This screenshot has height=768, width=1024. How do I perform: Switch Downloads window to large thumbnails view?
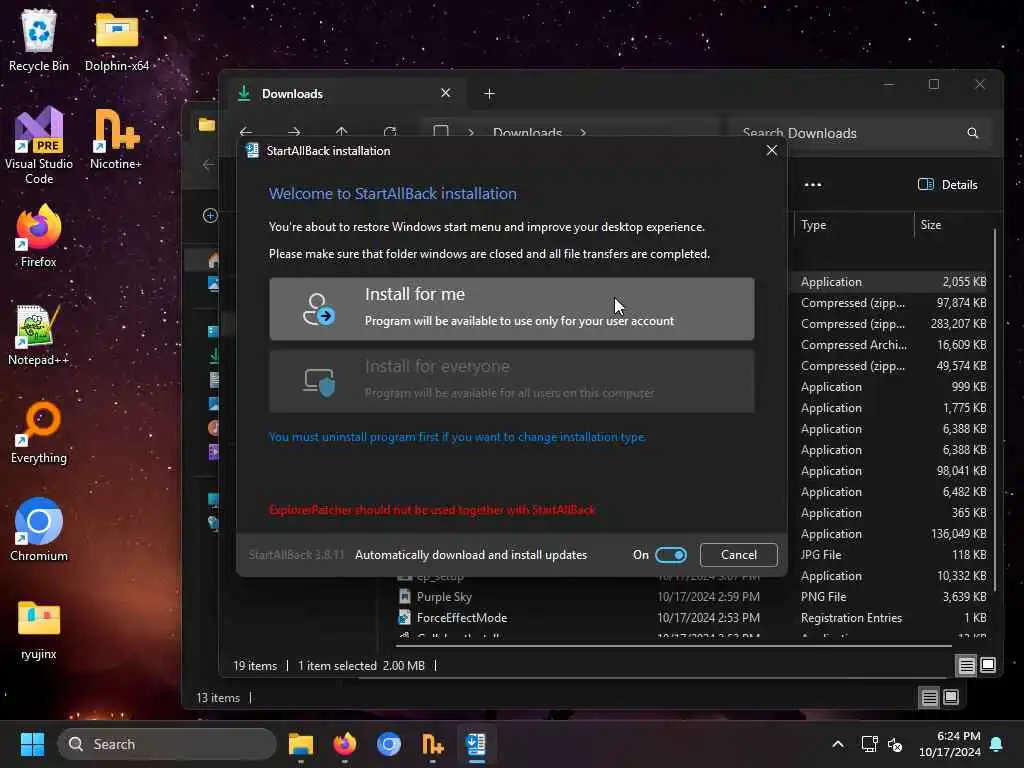(988, 665)
